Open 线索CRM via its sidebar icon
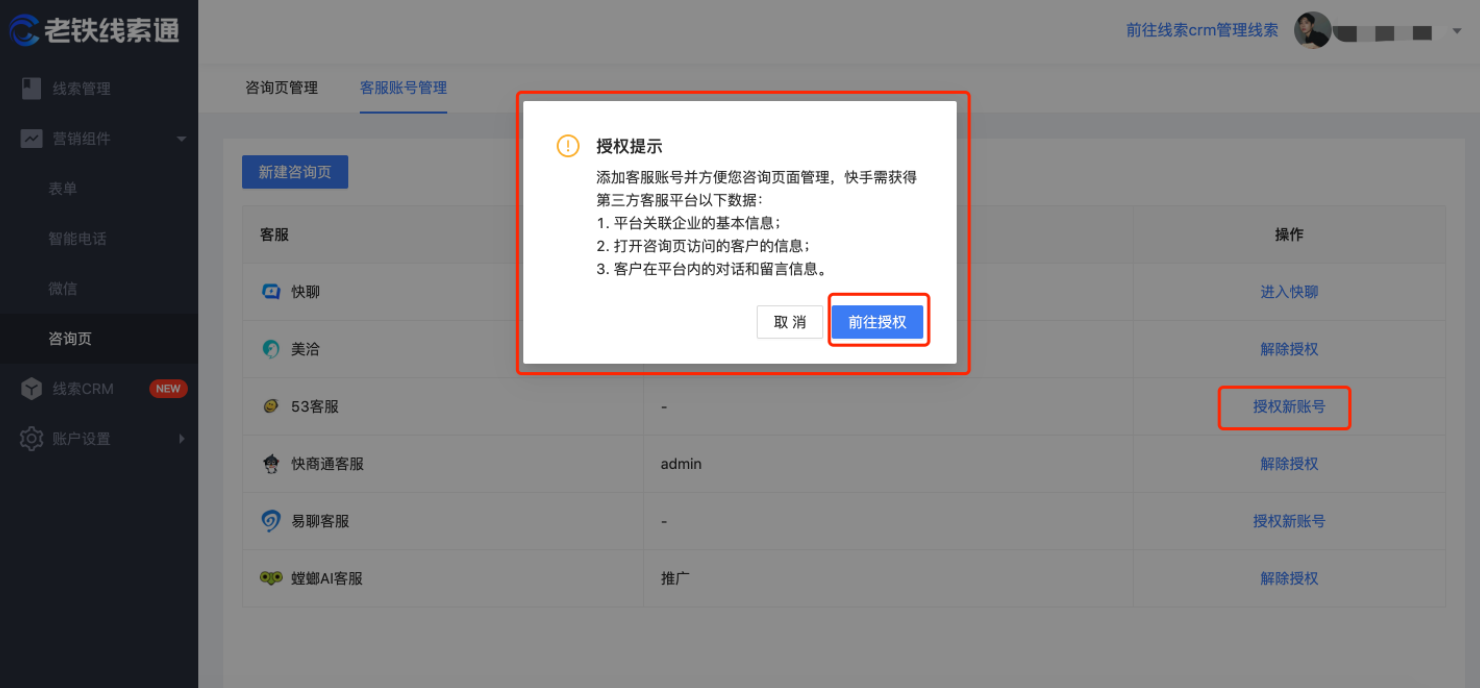Viewport: 1480px width, 688px height. 30,388
